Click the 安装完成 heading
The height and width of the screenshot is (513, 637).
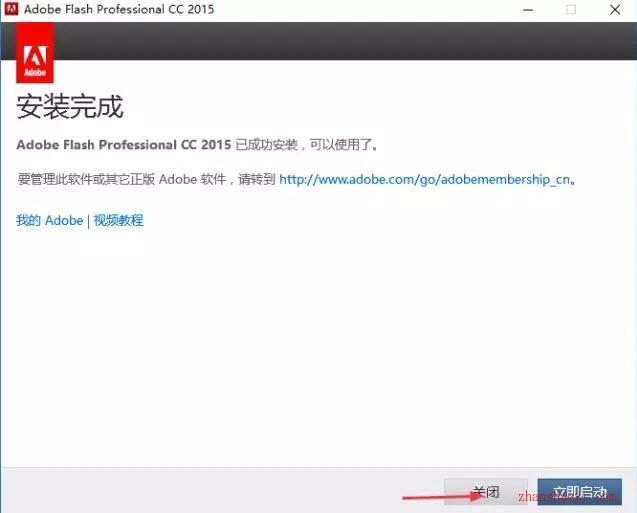[x=70, y=107]
